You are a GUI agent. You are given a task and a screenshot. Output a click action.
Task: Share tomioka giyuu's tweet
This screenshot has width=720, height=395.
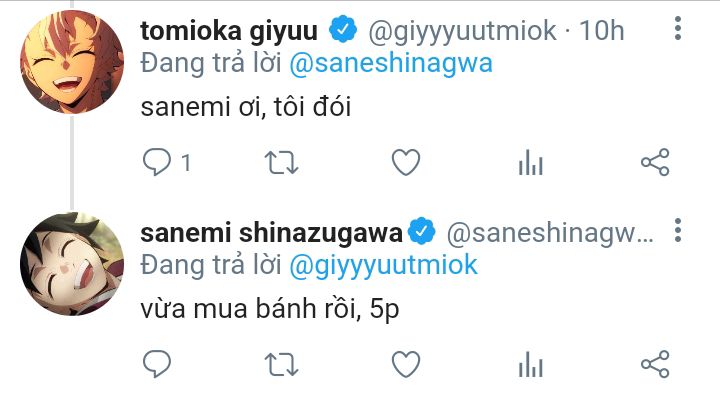pos(655,162)
